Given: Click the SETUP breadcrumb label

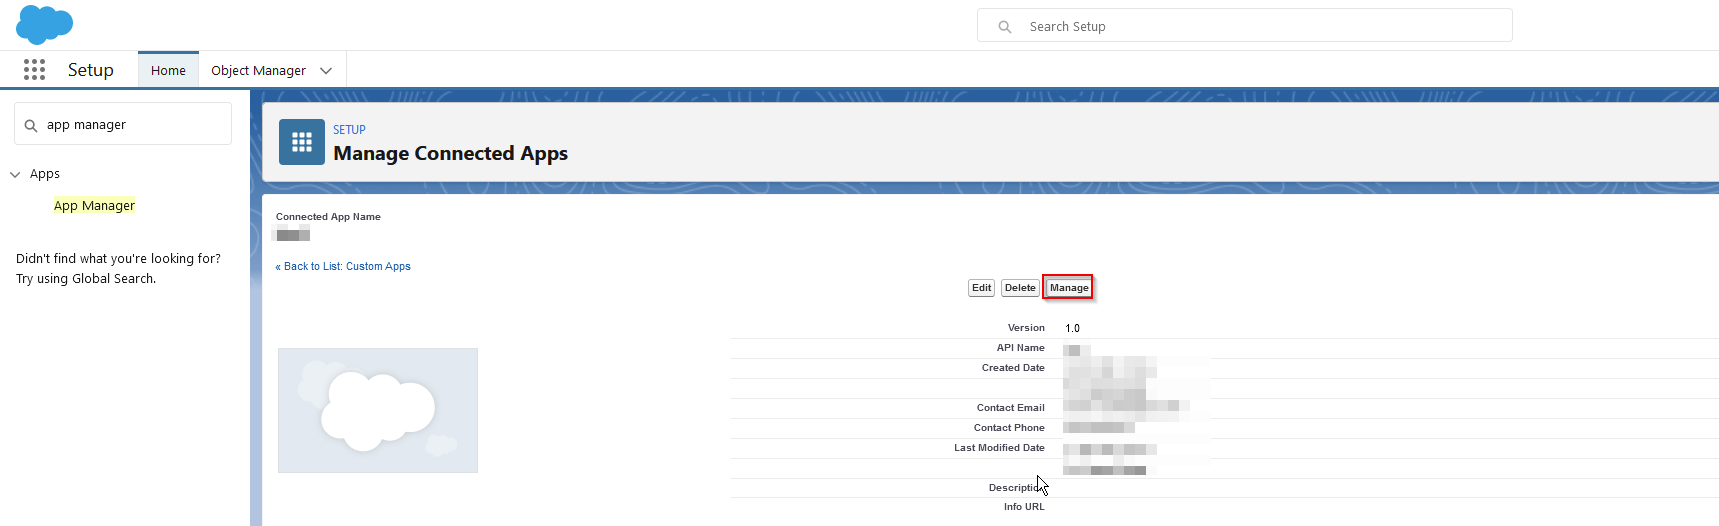Looking at the screenshot, I should pos(349,130).
